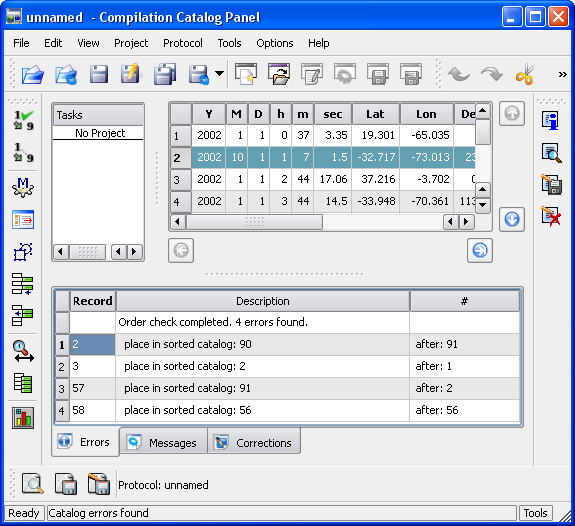Viewport: 575px width, 526px height.
Task: Click the magnifier icon beside Protocol label
Action: [x=33, y=484]
